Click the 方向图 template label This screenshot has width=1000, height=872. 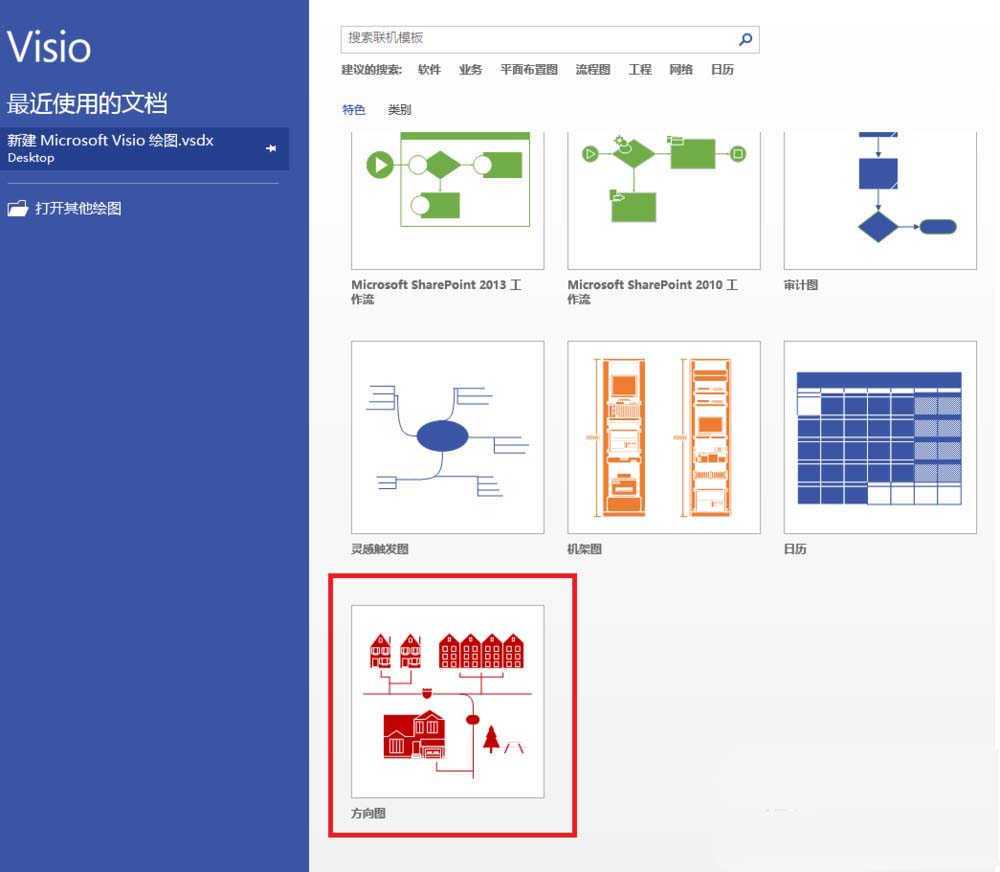[x=369, y=813]
